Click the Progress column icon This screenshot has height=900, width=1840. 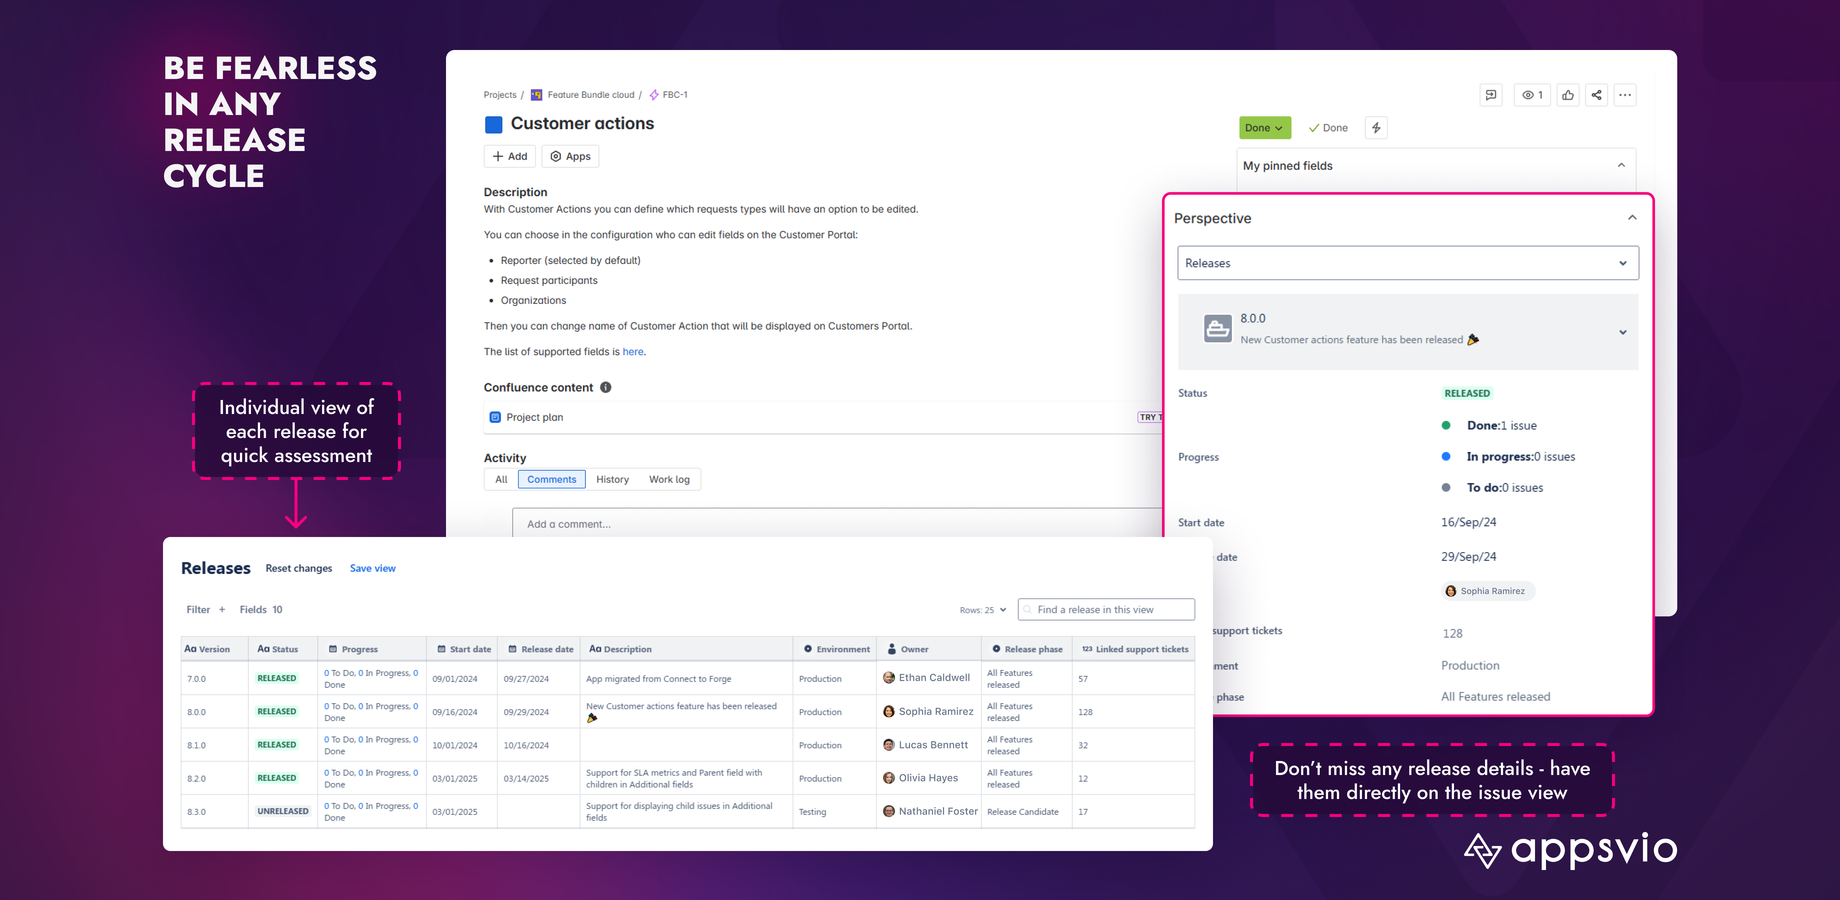click(x=333, y=649)
